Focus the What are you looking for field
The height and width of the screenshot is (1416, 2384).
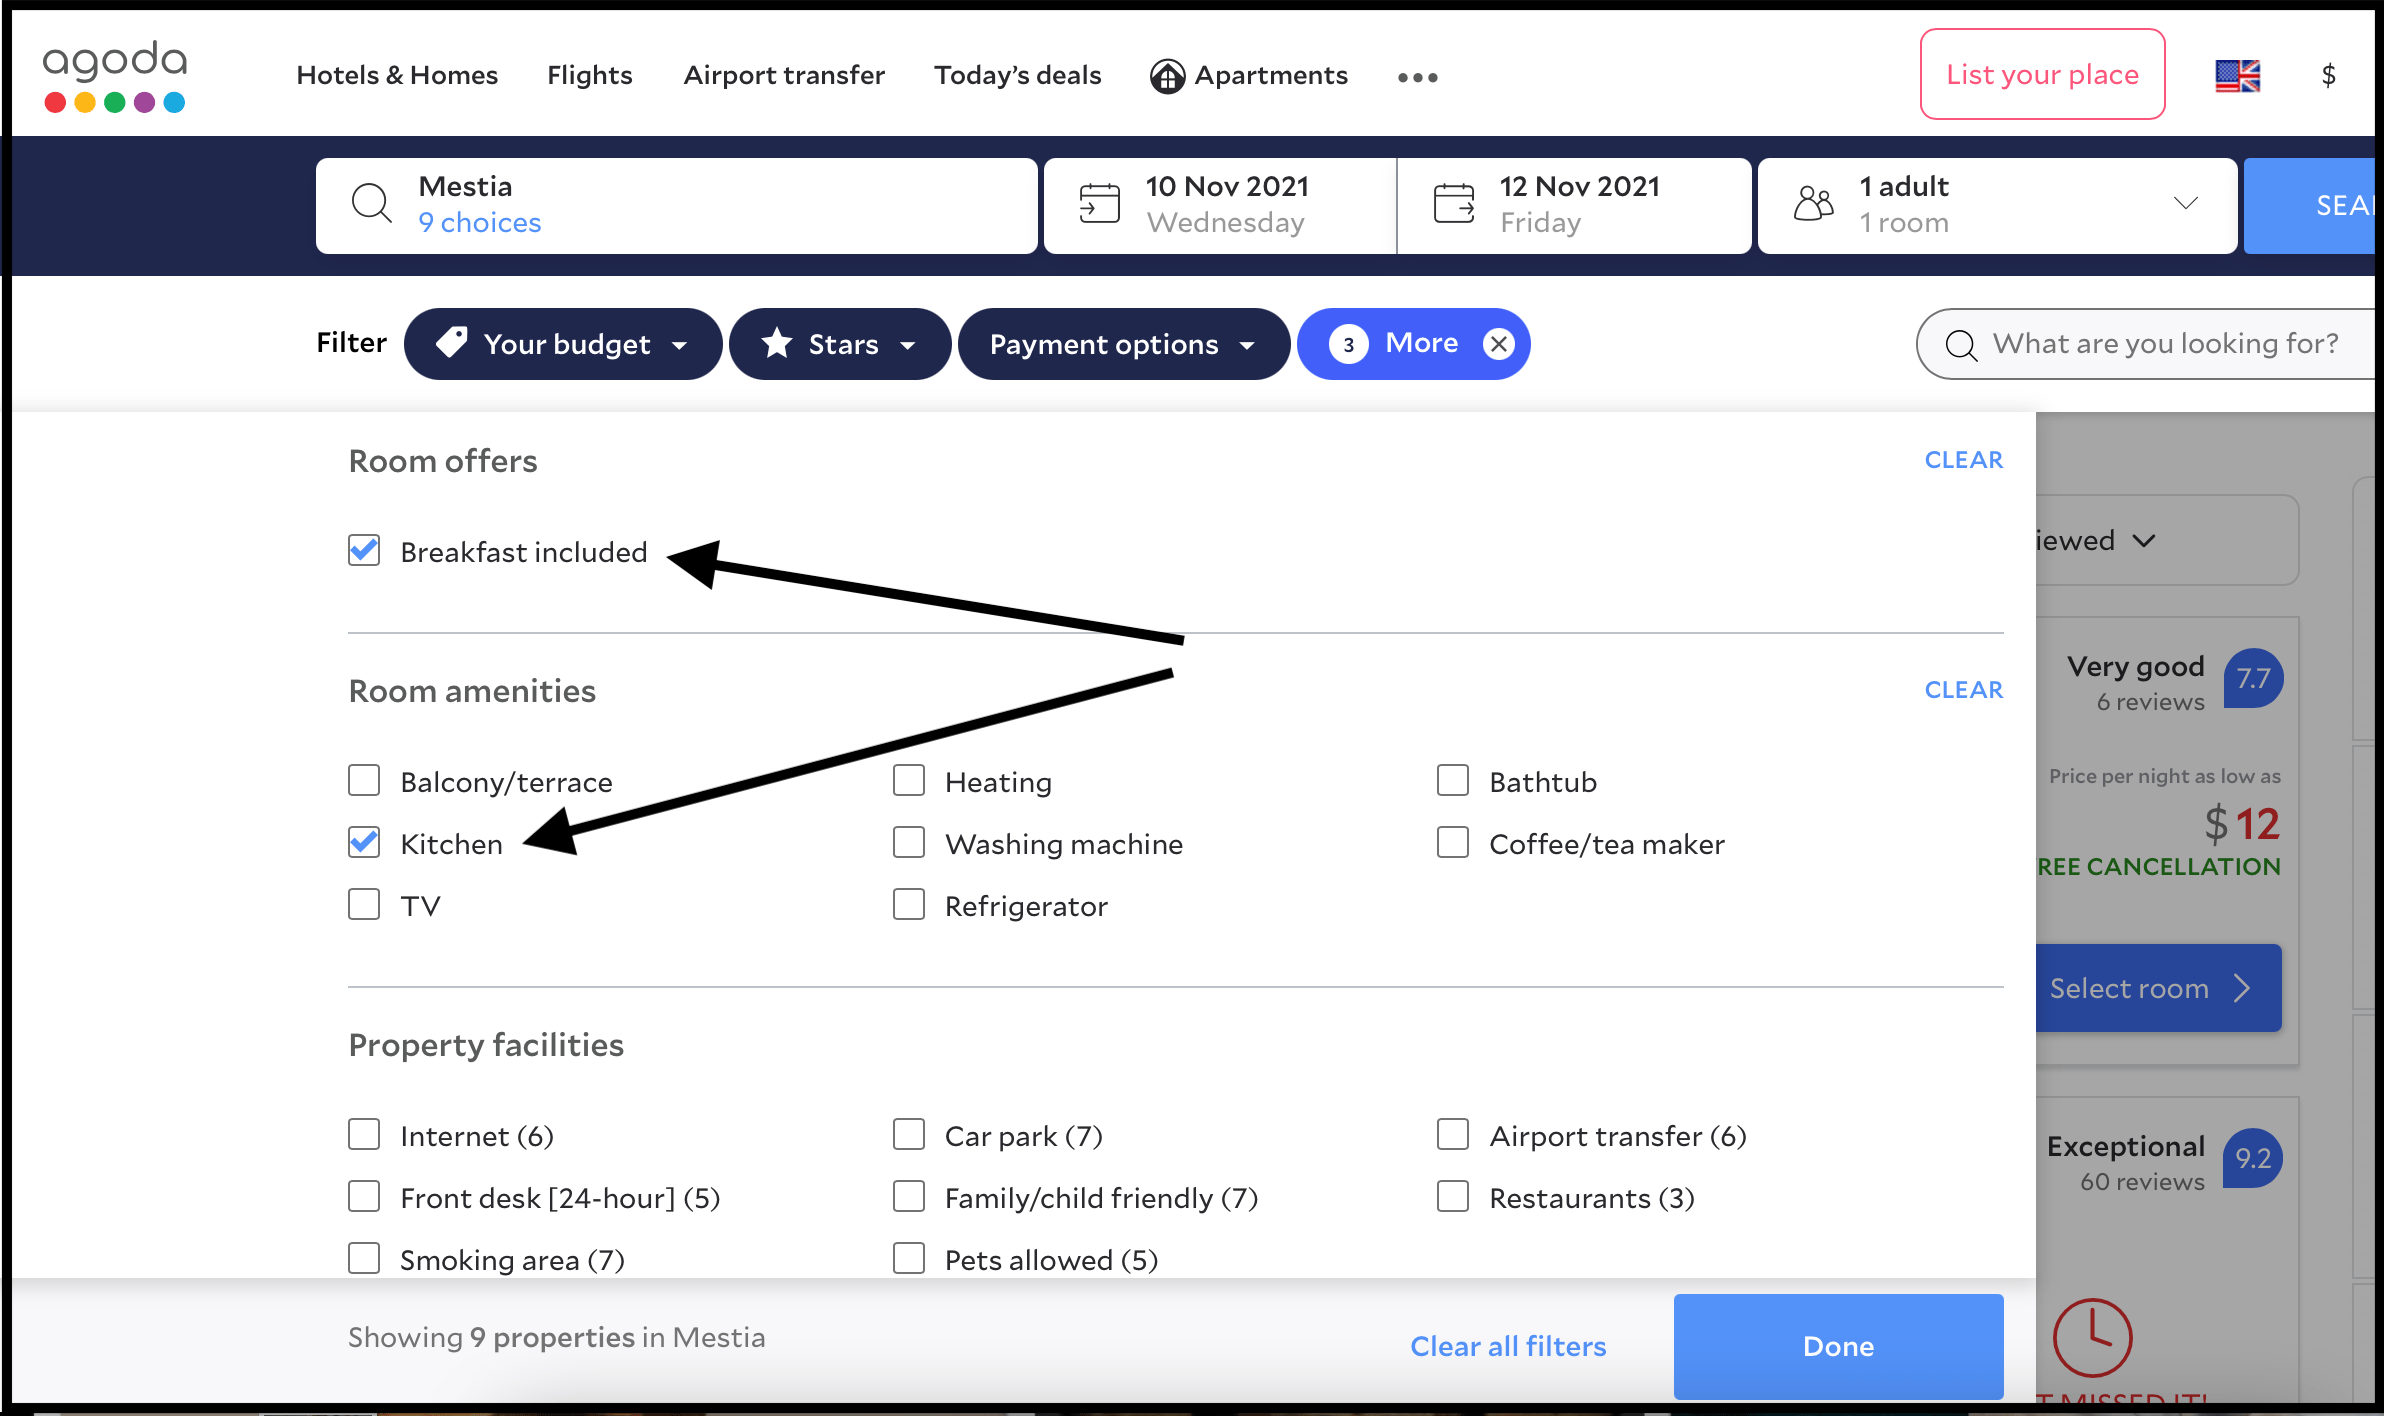(2165, 344)
